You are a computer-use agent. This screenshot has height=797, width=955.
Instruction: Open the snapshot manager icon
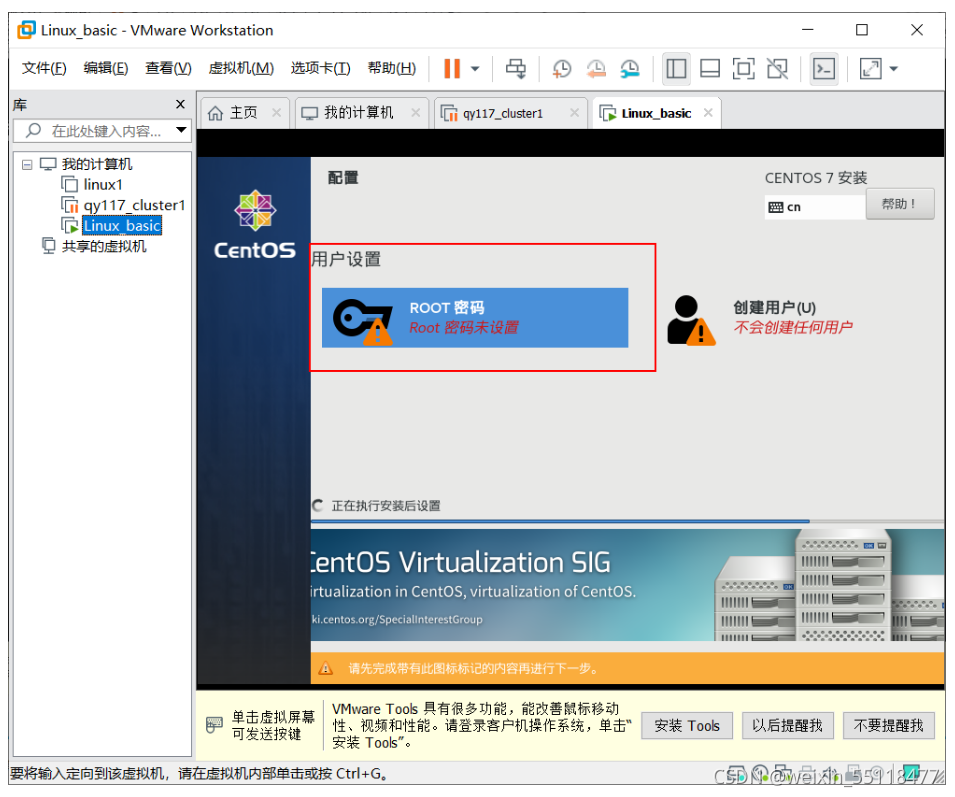[630, 68]
